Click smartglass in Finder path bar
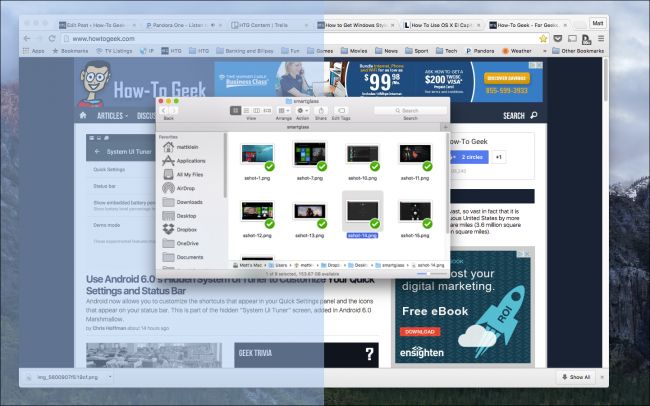Viewport: 650px width, 406px height. (390, 265)
